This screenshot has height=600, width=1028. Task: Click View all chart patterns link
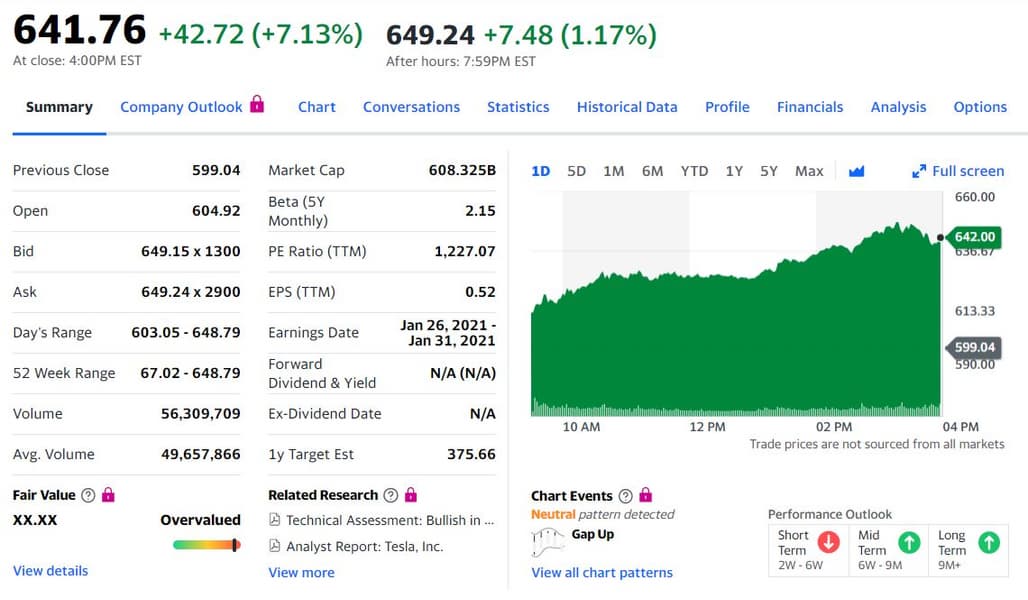click(602, 573)
